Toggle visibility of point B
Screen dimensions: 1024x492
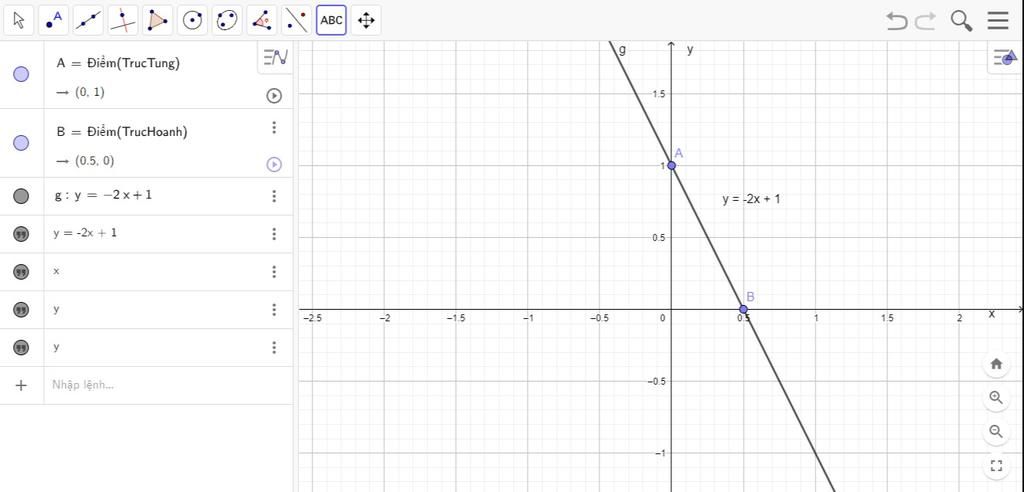click(x=21, y=143)
